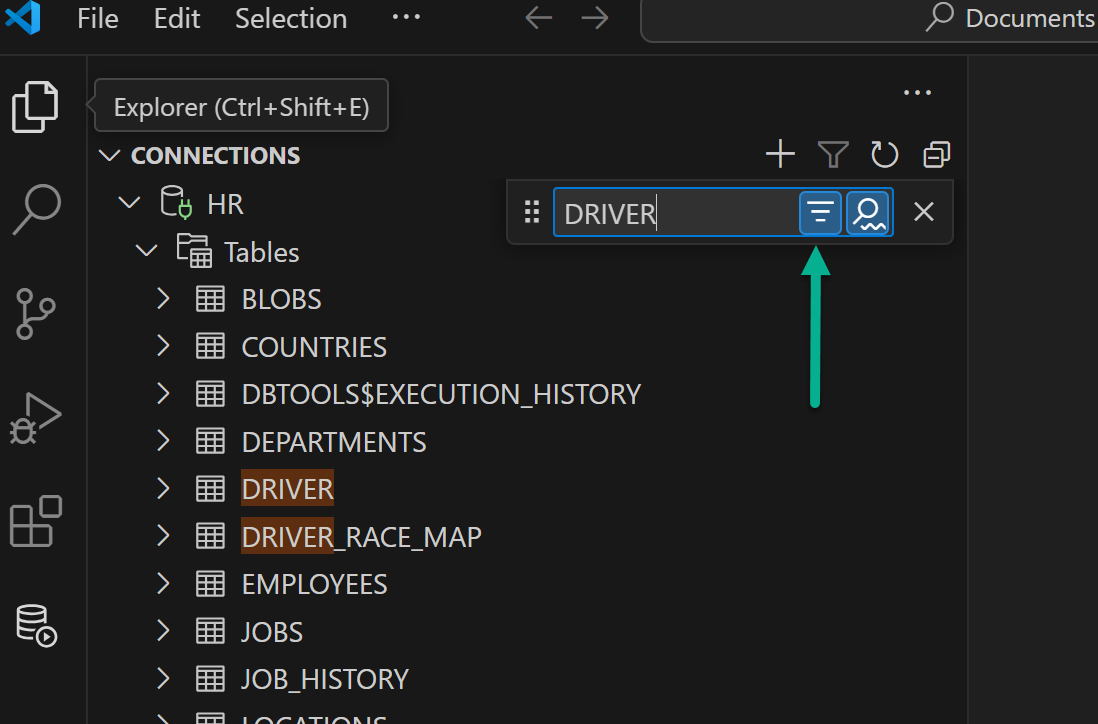The width and height of the screenshot is (1098, 724).
Task: Select the EMPLOYEES table
Action: (314, 584)
